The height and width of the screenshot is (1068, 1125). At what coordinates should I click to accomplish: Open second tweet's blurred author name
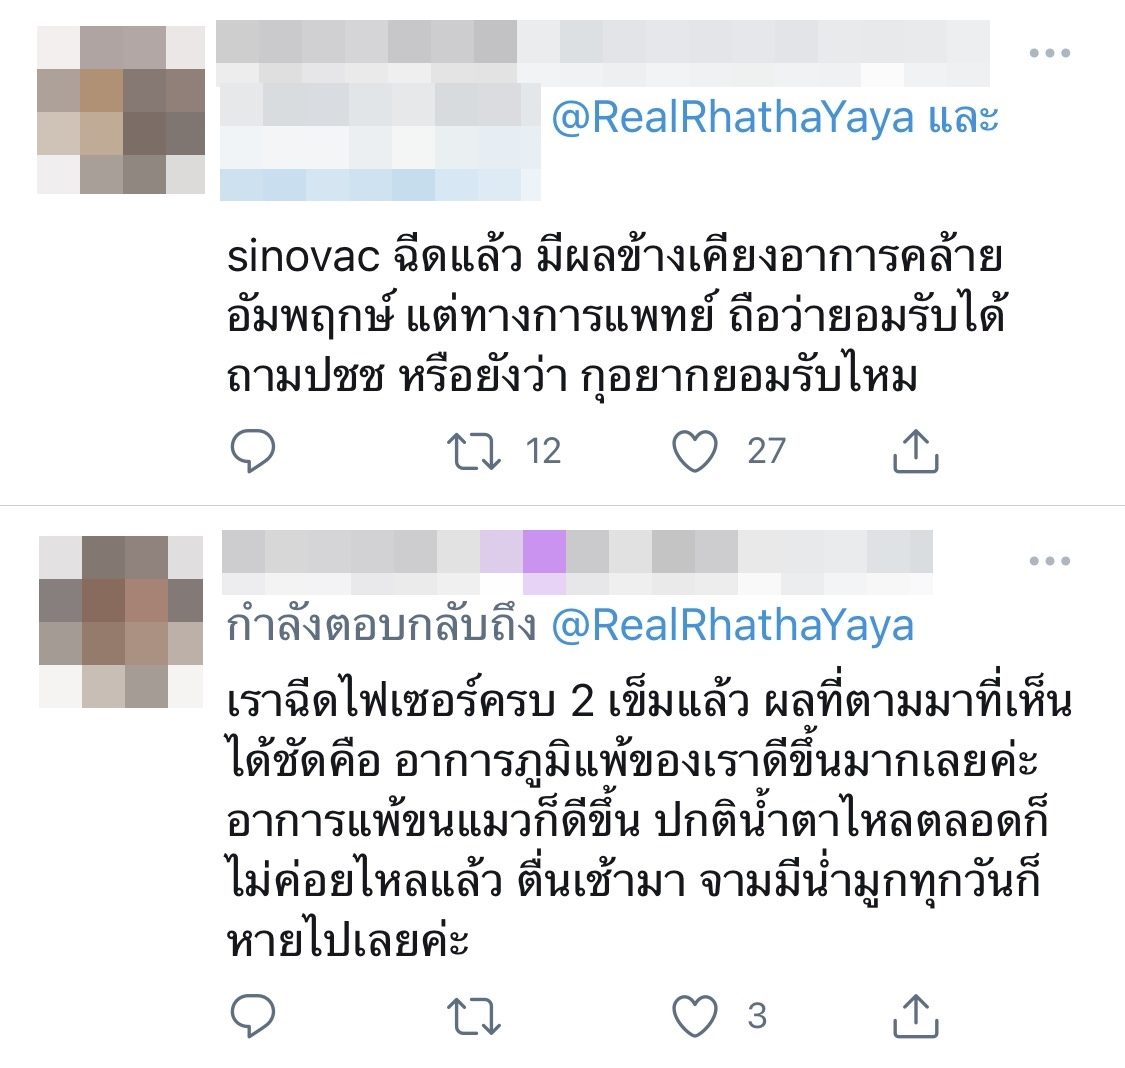click(578, 562)
